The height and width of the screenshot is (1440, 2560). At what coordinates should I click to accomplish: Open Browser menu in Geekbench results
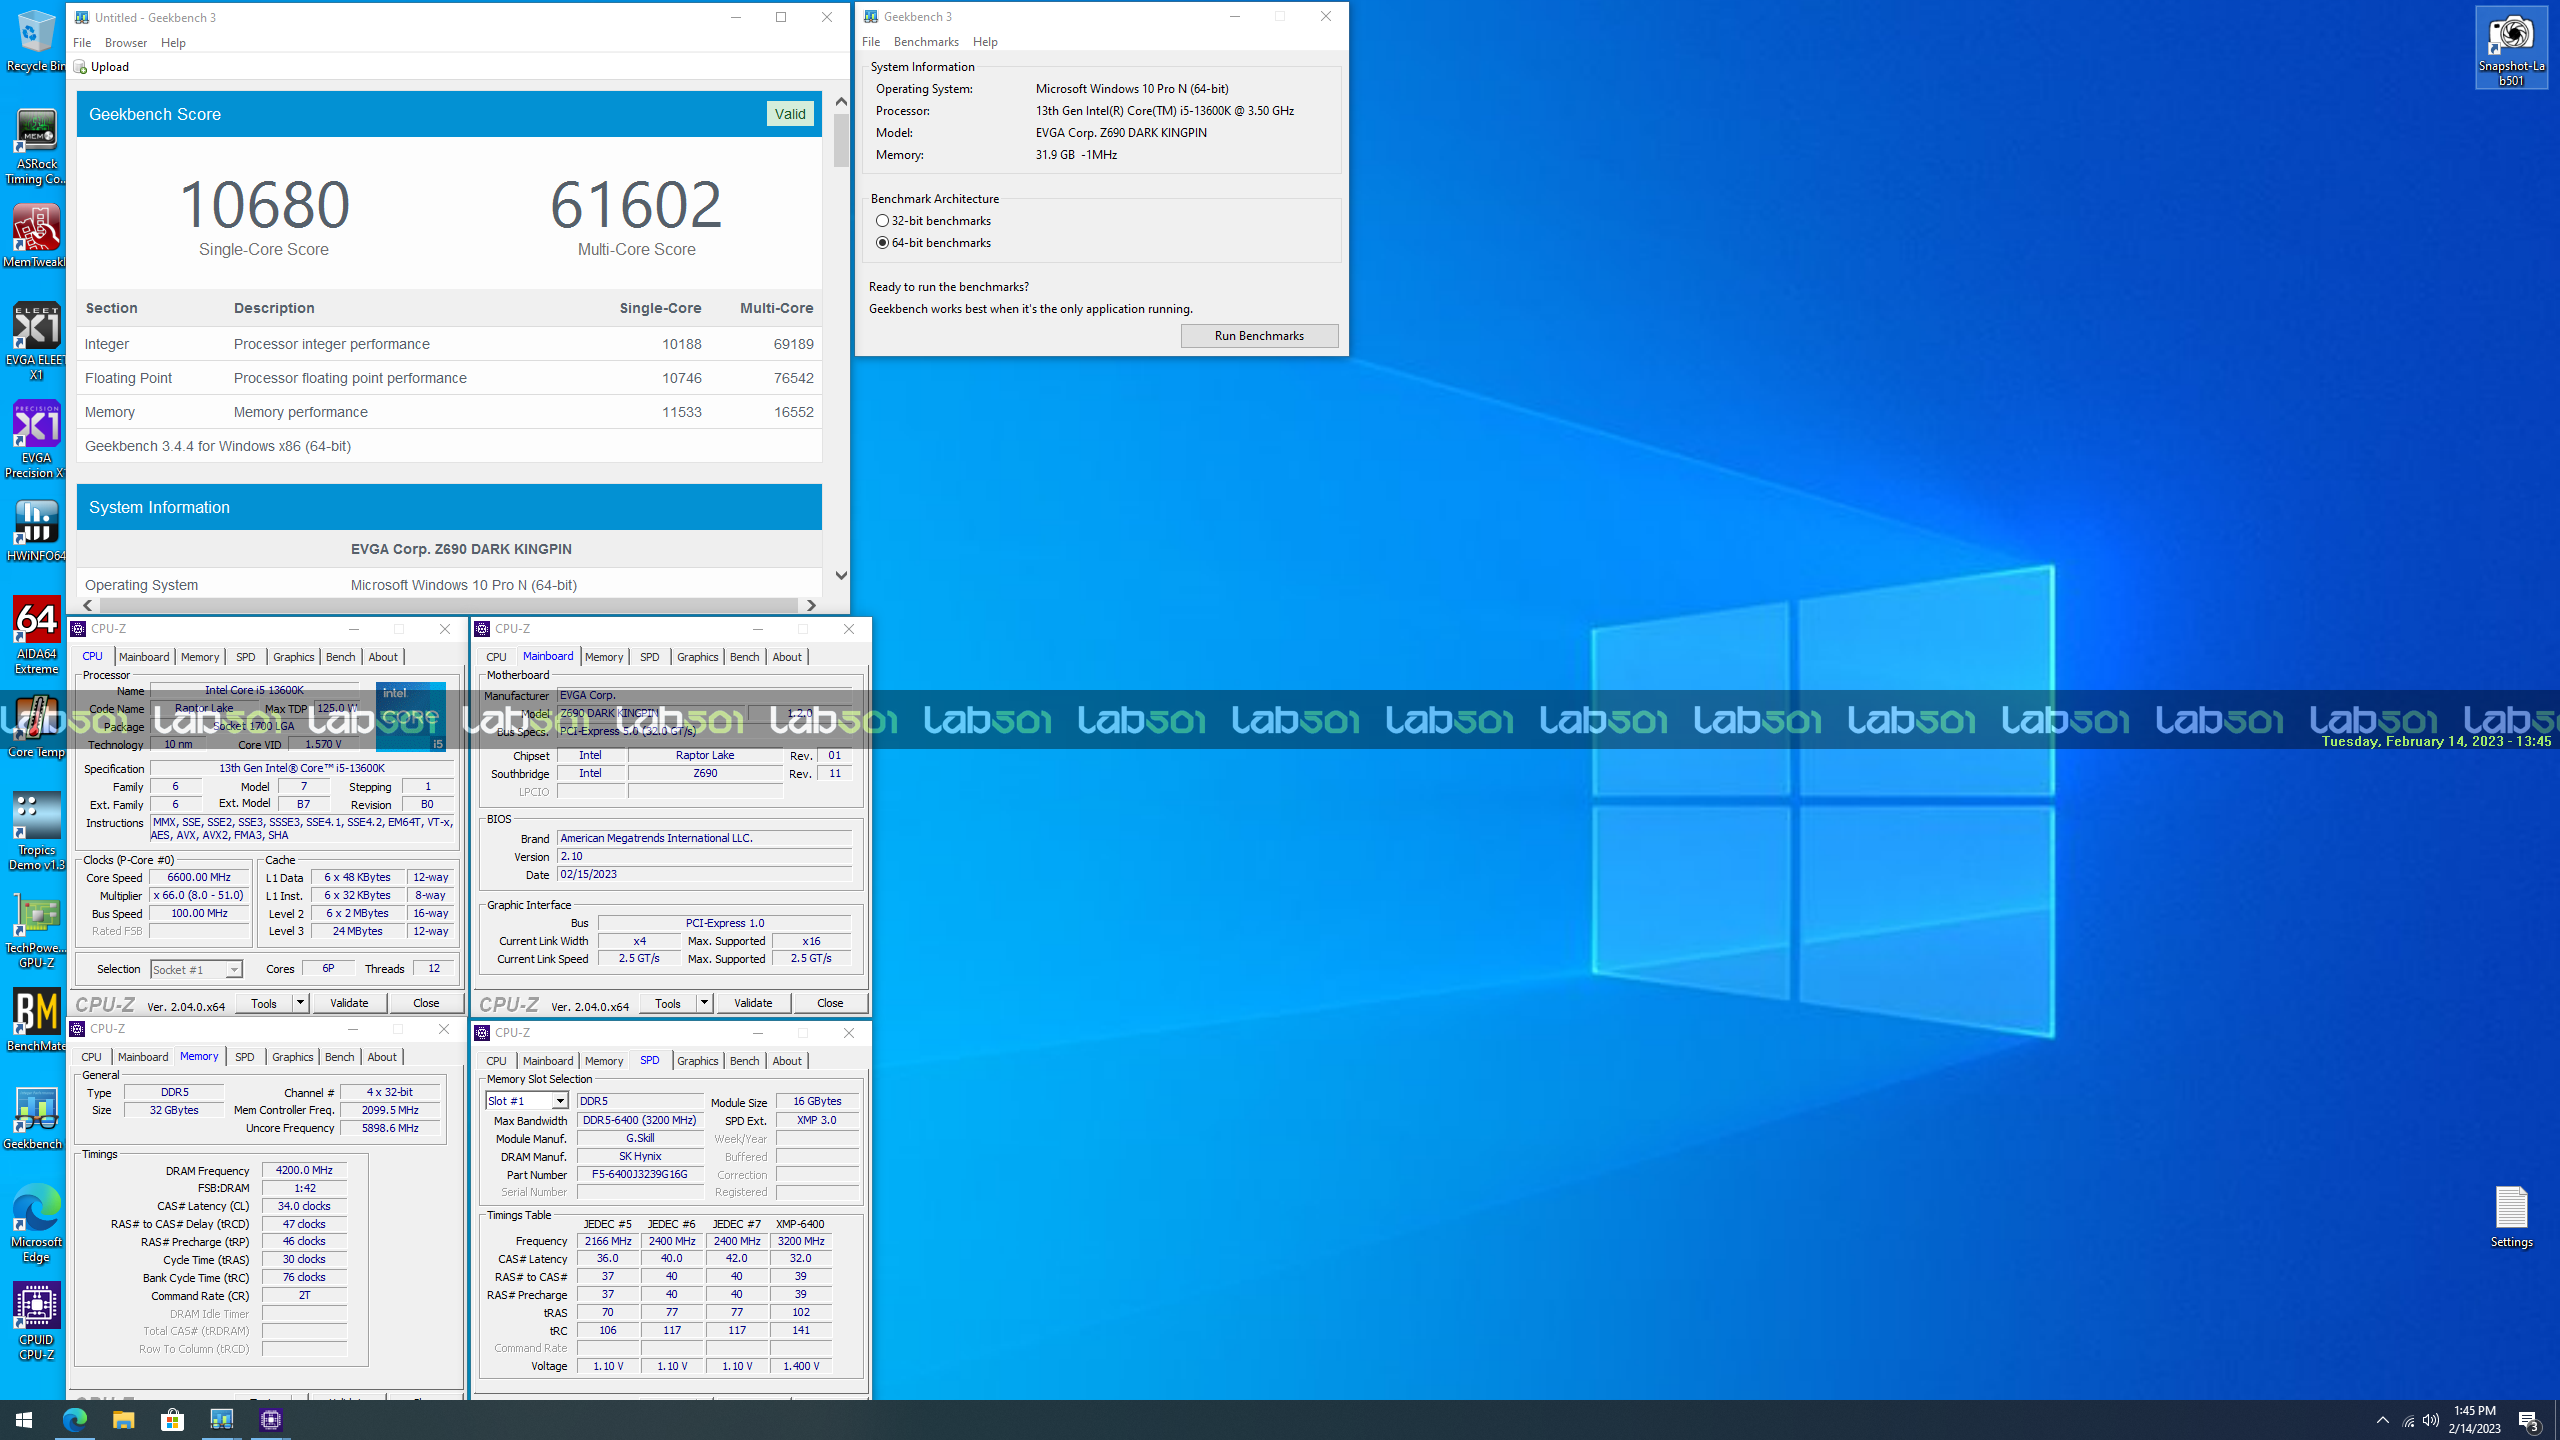[x=126, y=43]
